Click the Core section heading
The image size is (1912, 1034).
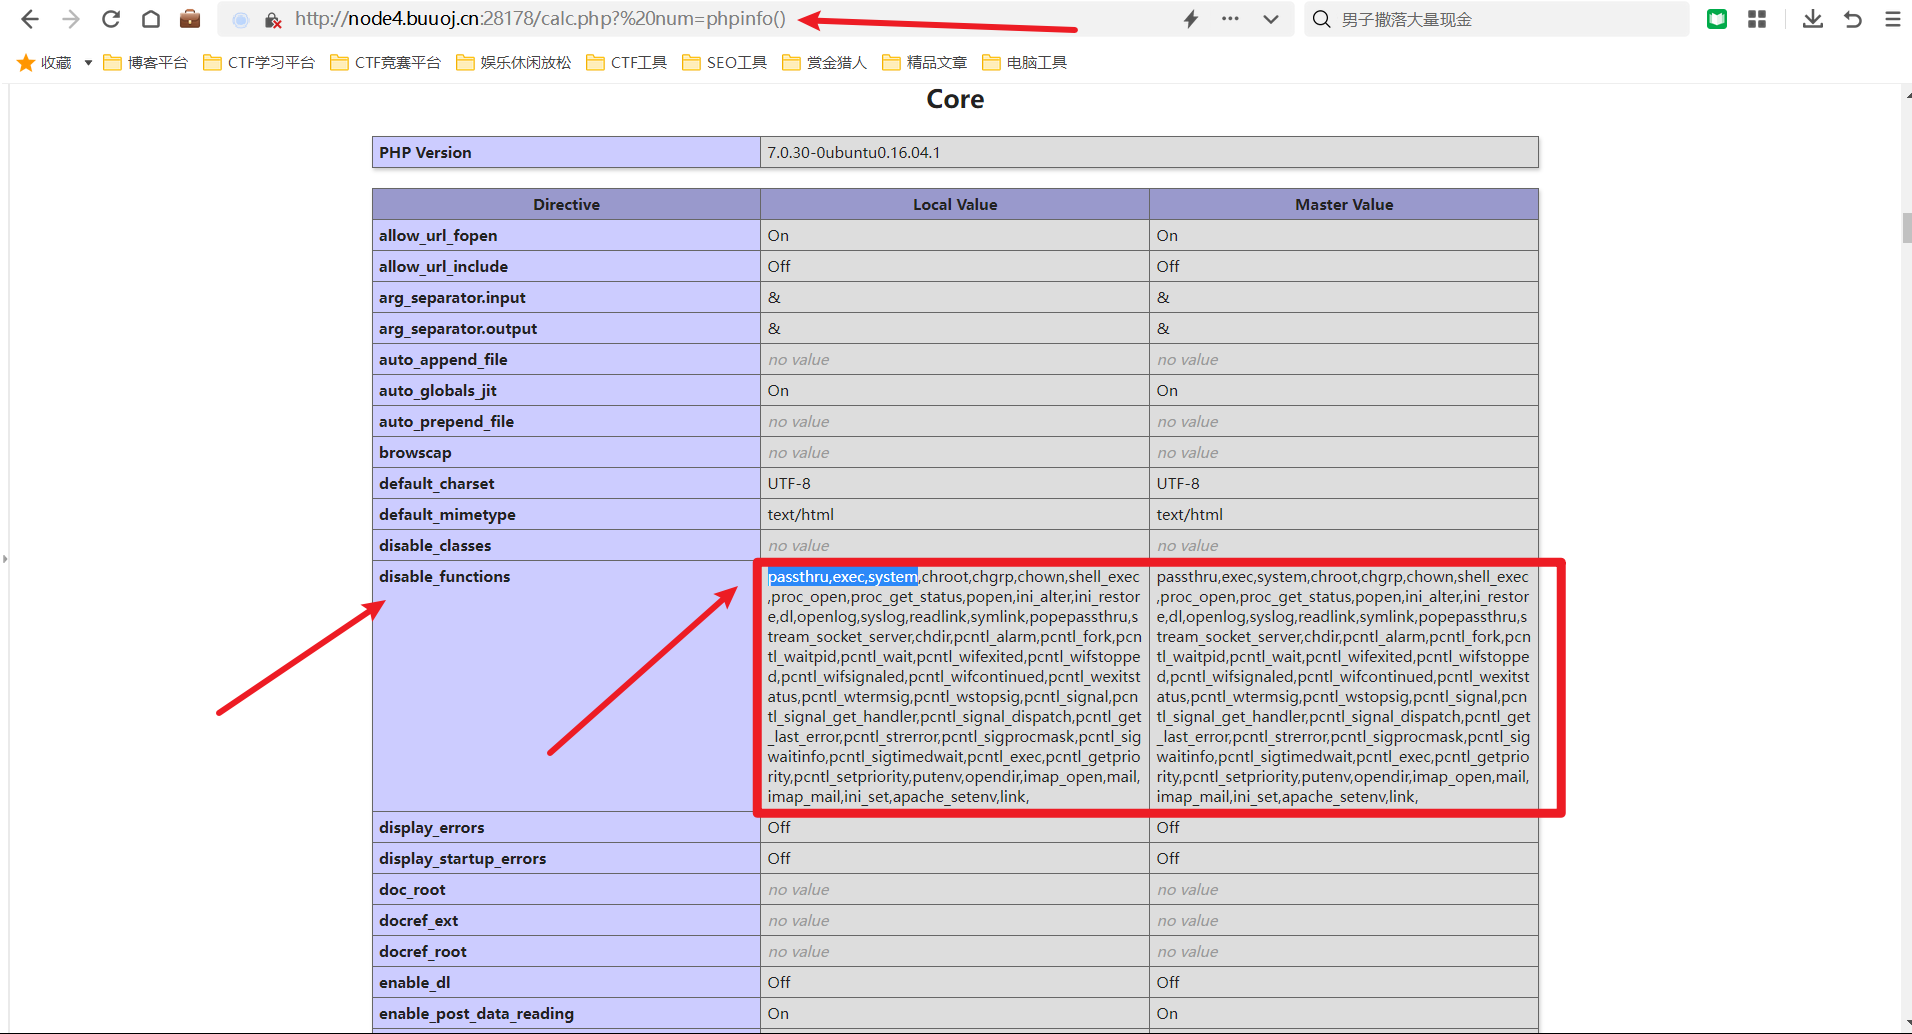coord(955,99)
